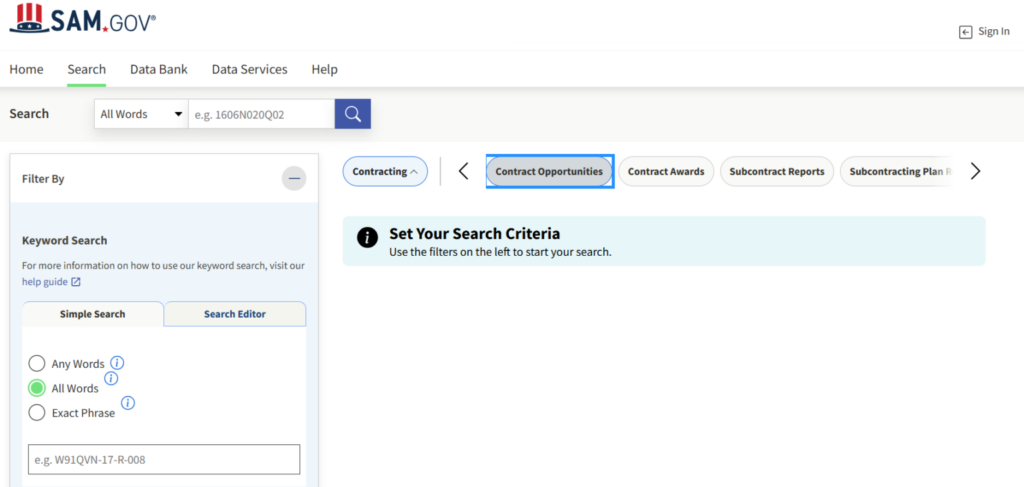1024x487 pixels.
Task: Click the SAM.GOV logo
Action: pyautogui.click(x=83, y=19)
